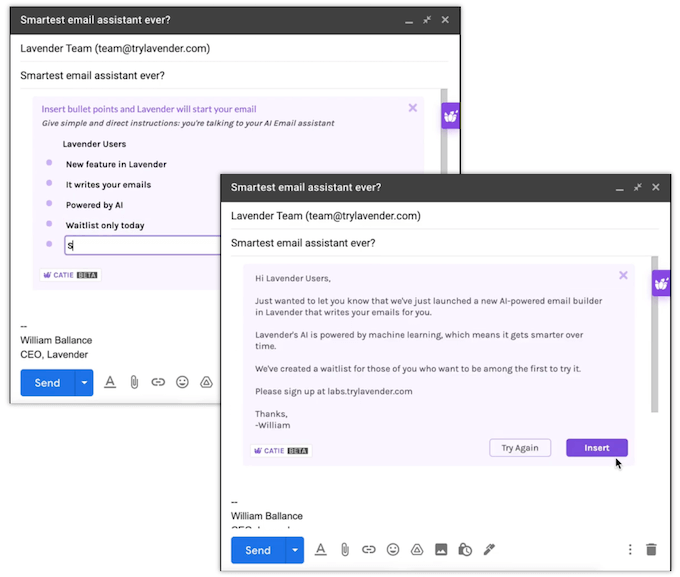Open send options arrow in front window
680x577 pixels.
(x=295, y=550)
